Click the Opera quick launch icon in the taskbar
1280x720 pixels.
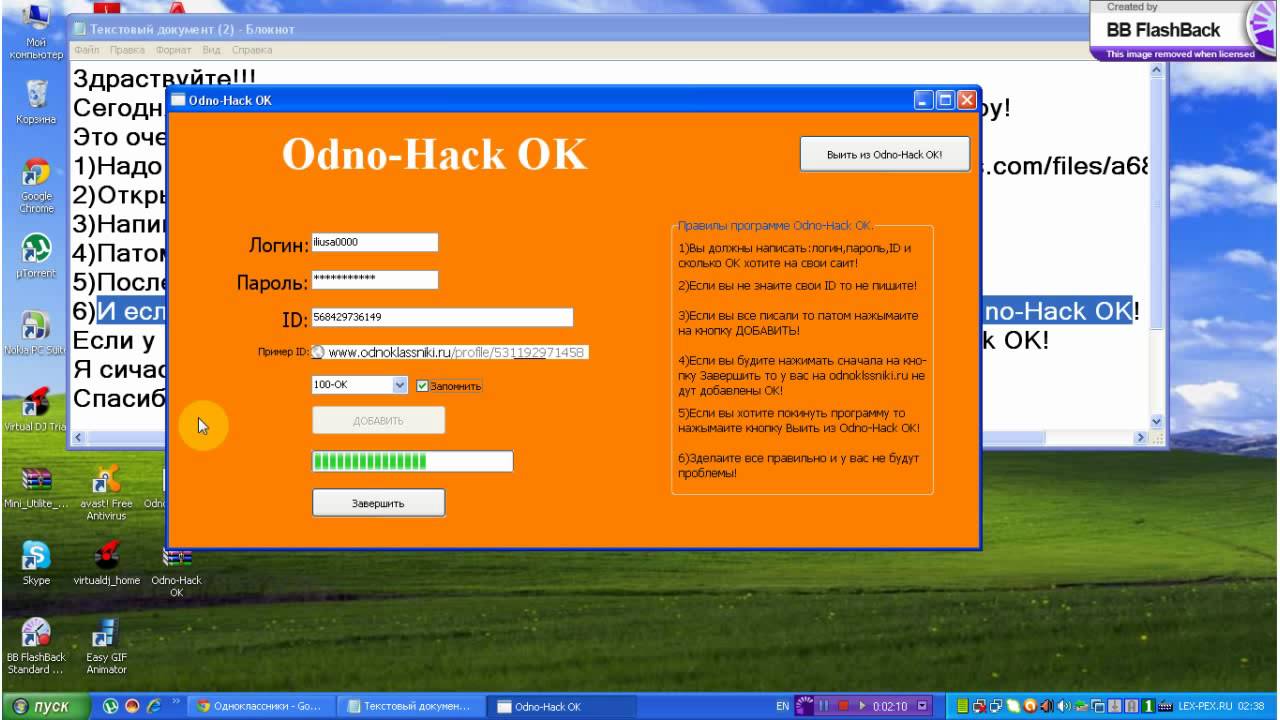point(132,706)
